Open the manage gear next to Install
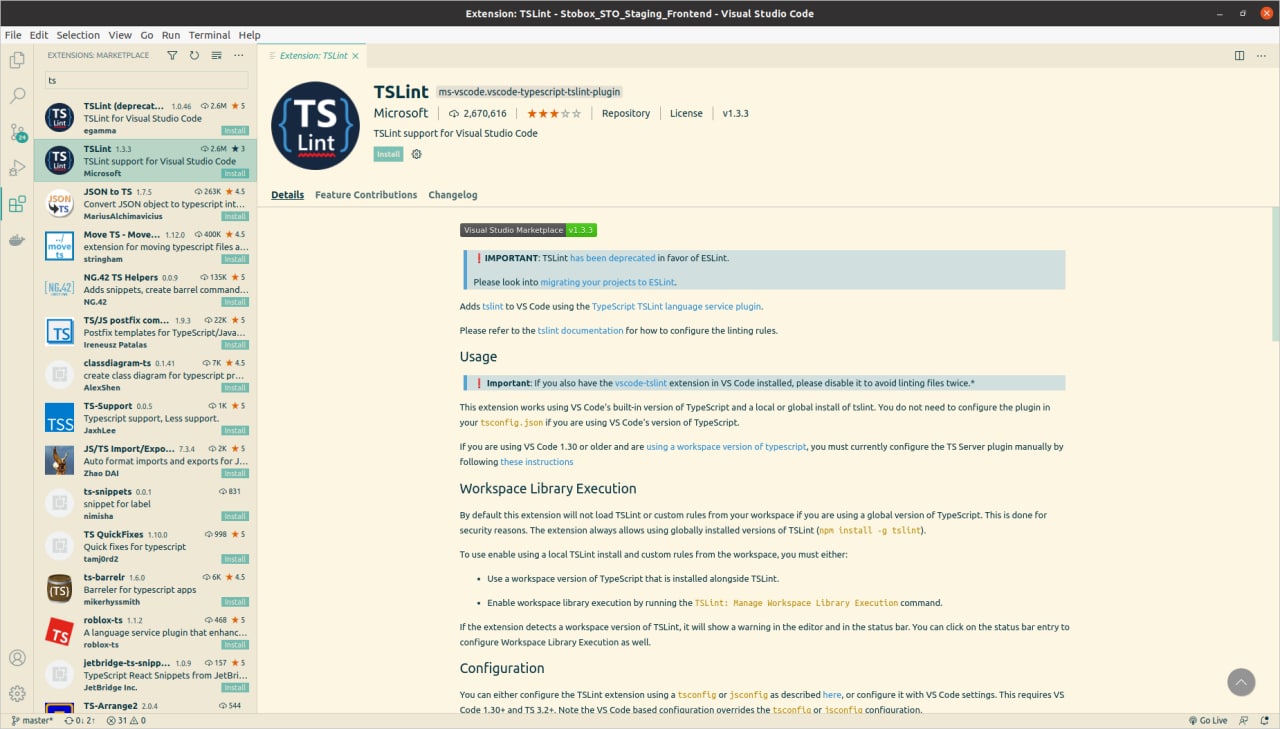Image resolution: width=1280 pixels, height=729 pixels. (x=417, y=154)
